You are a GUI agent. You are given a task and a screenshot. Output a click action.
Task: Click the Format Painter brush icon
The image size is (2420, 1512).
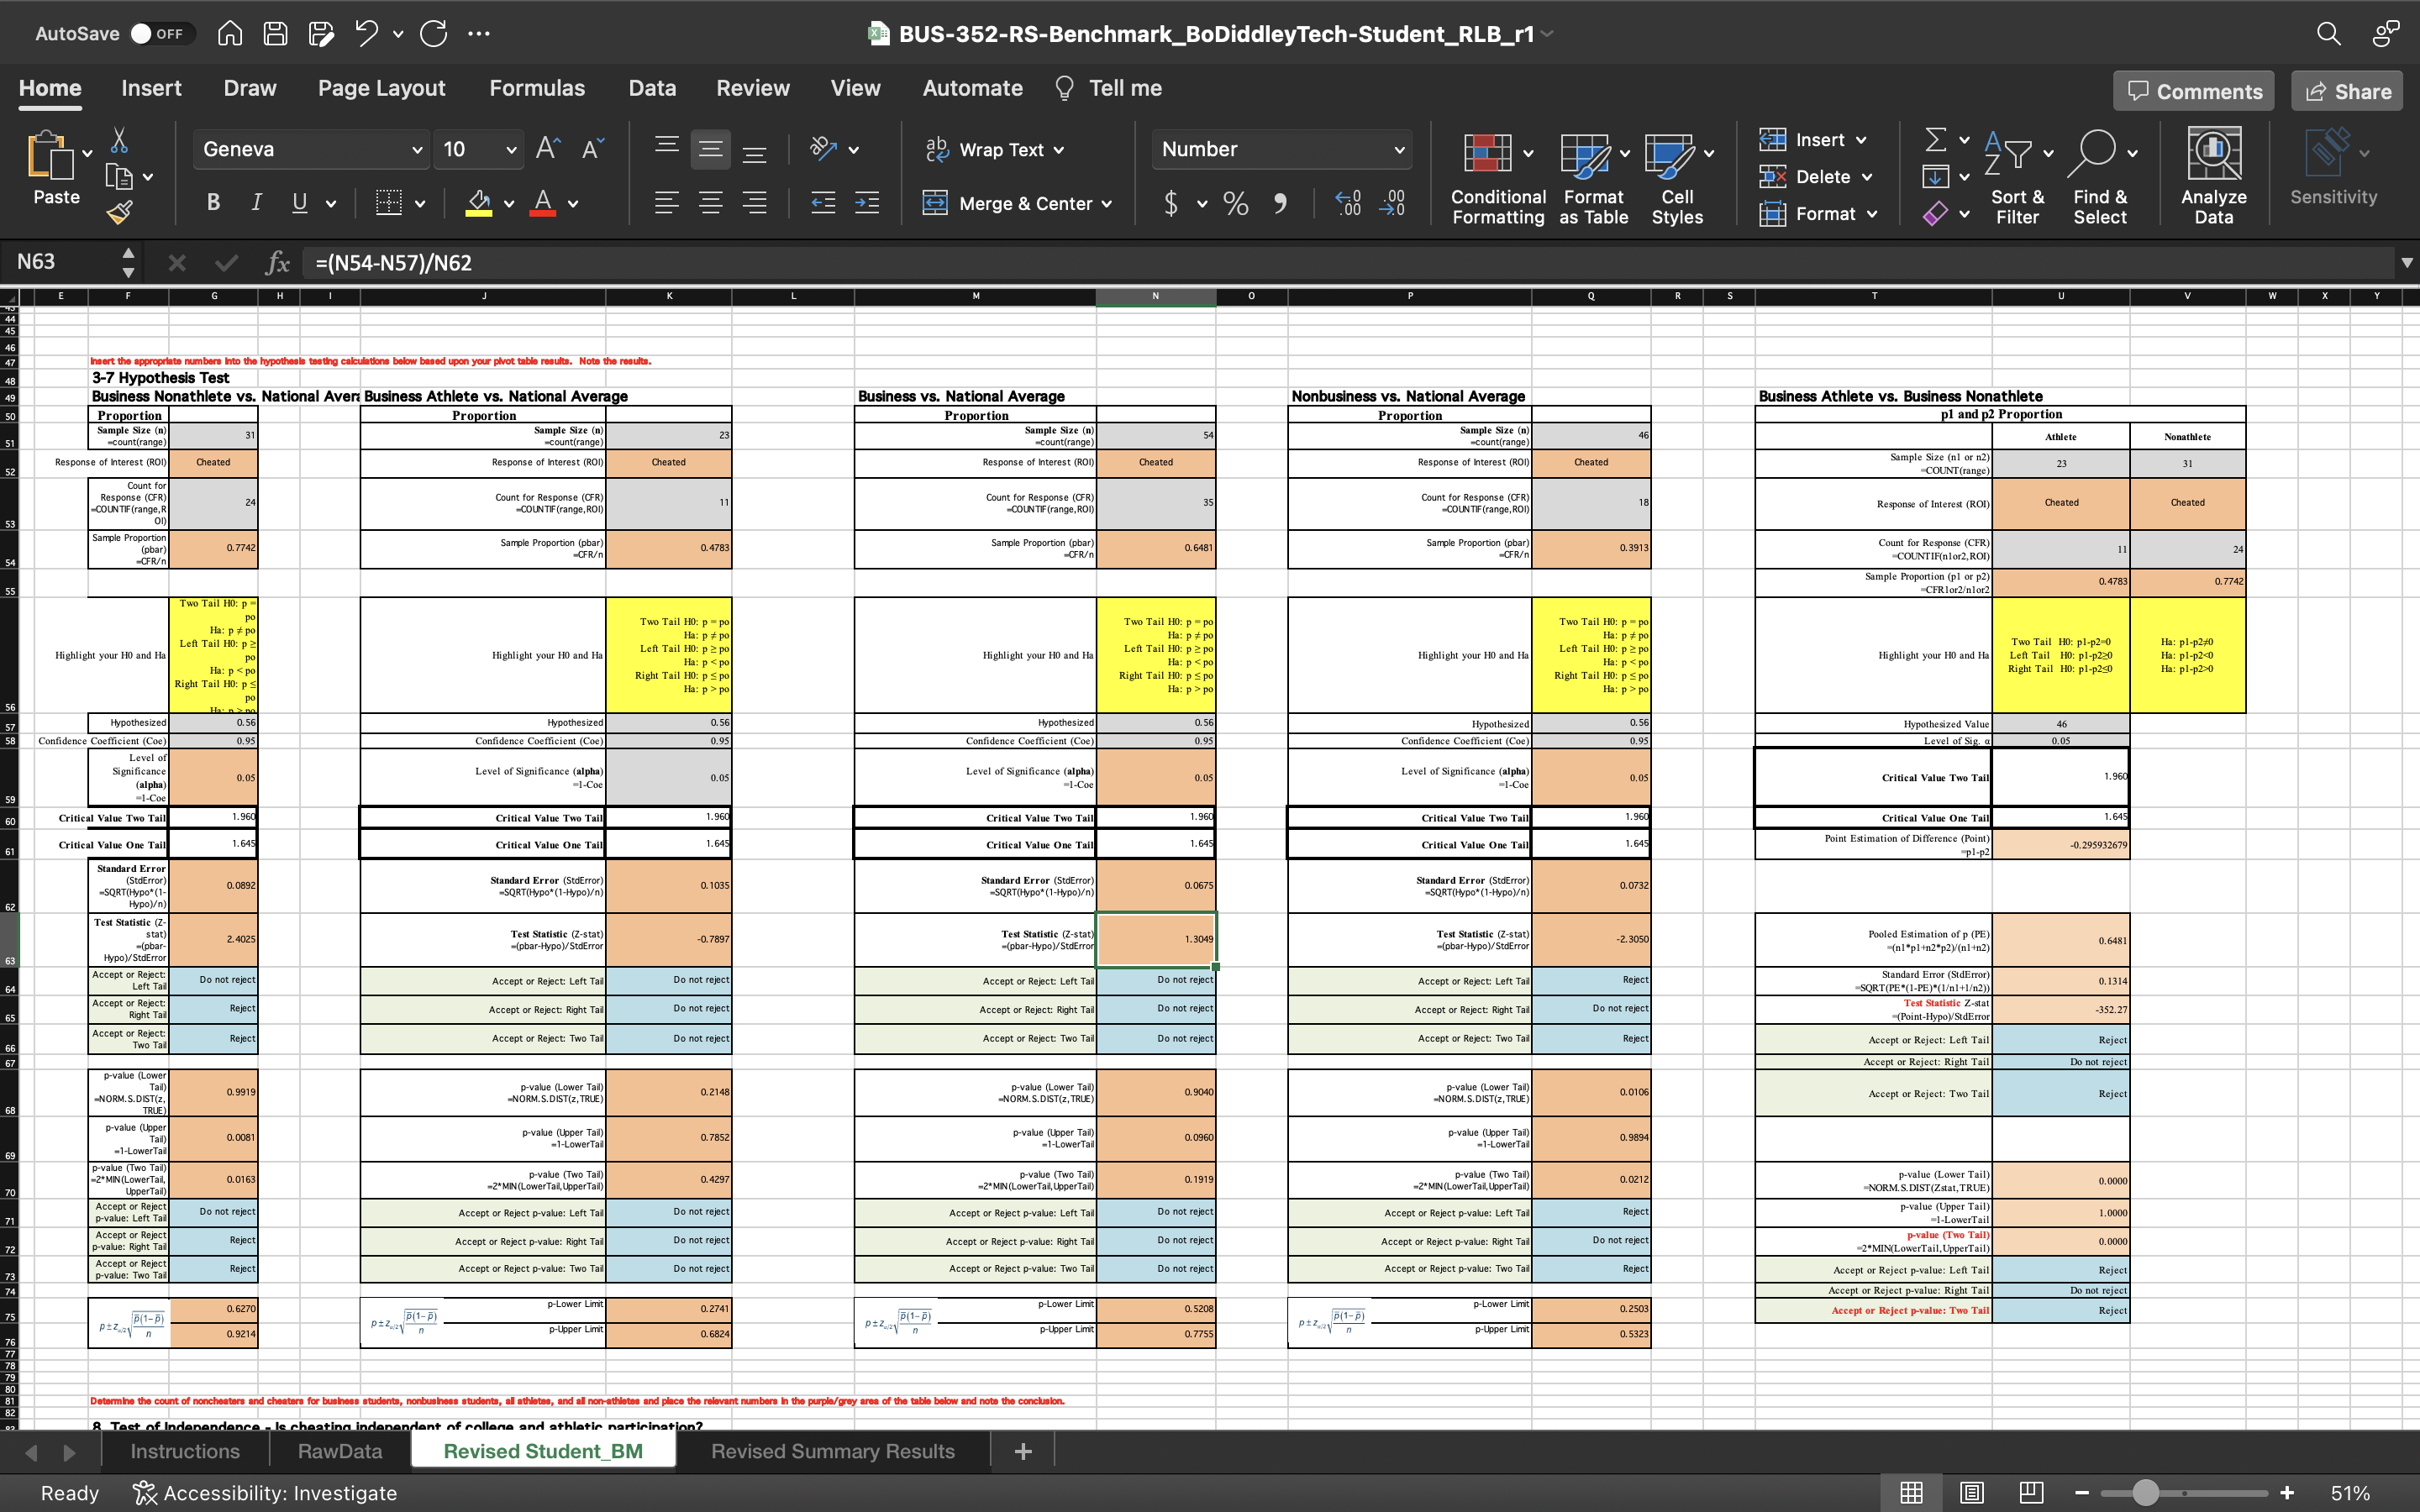(x=119, y=212)
